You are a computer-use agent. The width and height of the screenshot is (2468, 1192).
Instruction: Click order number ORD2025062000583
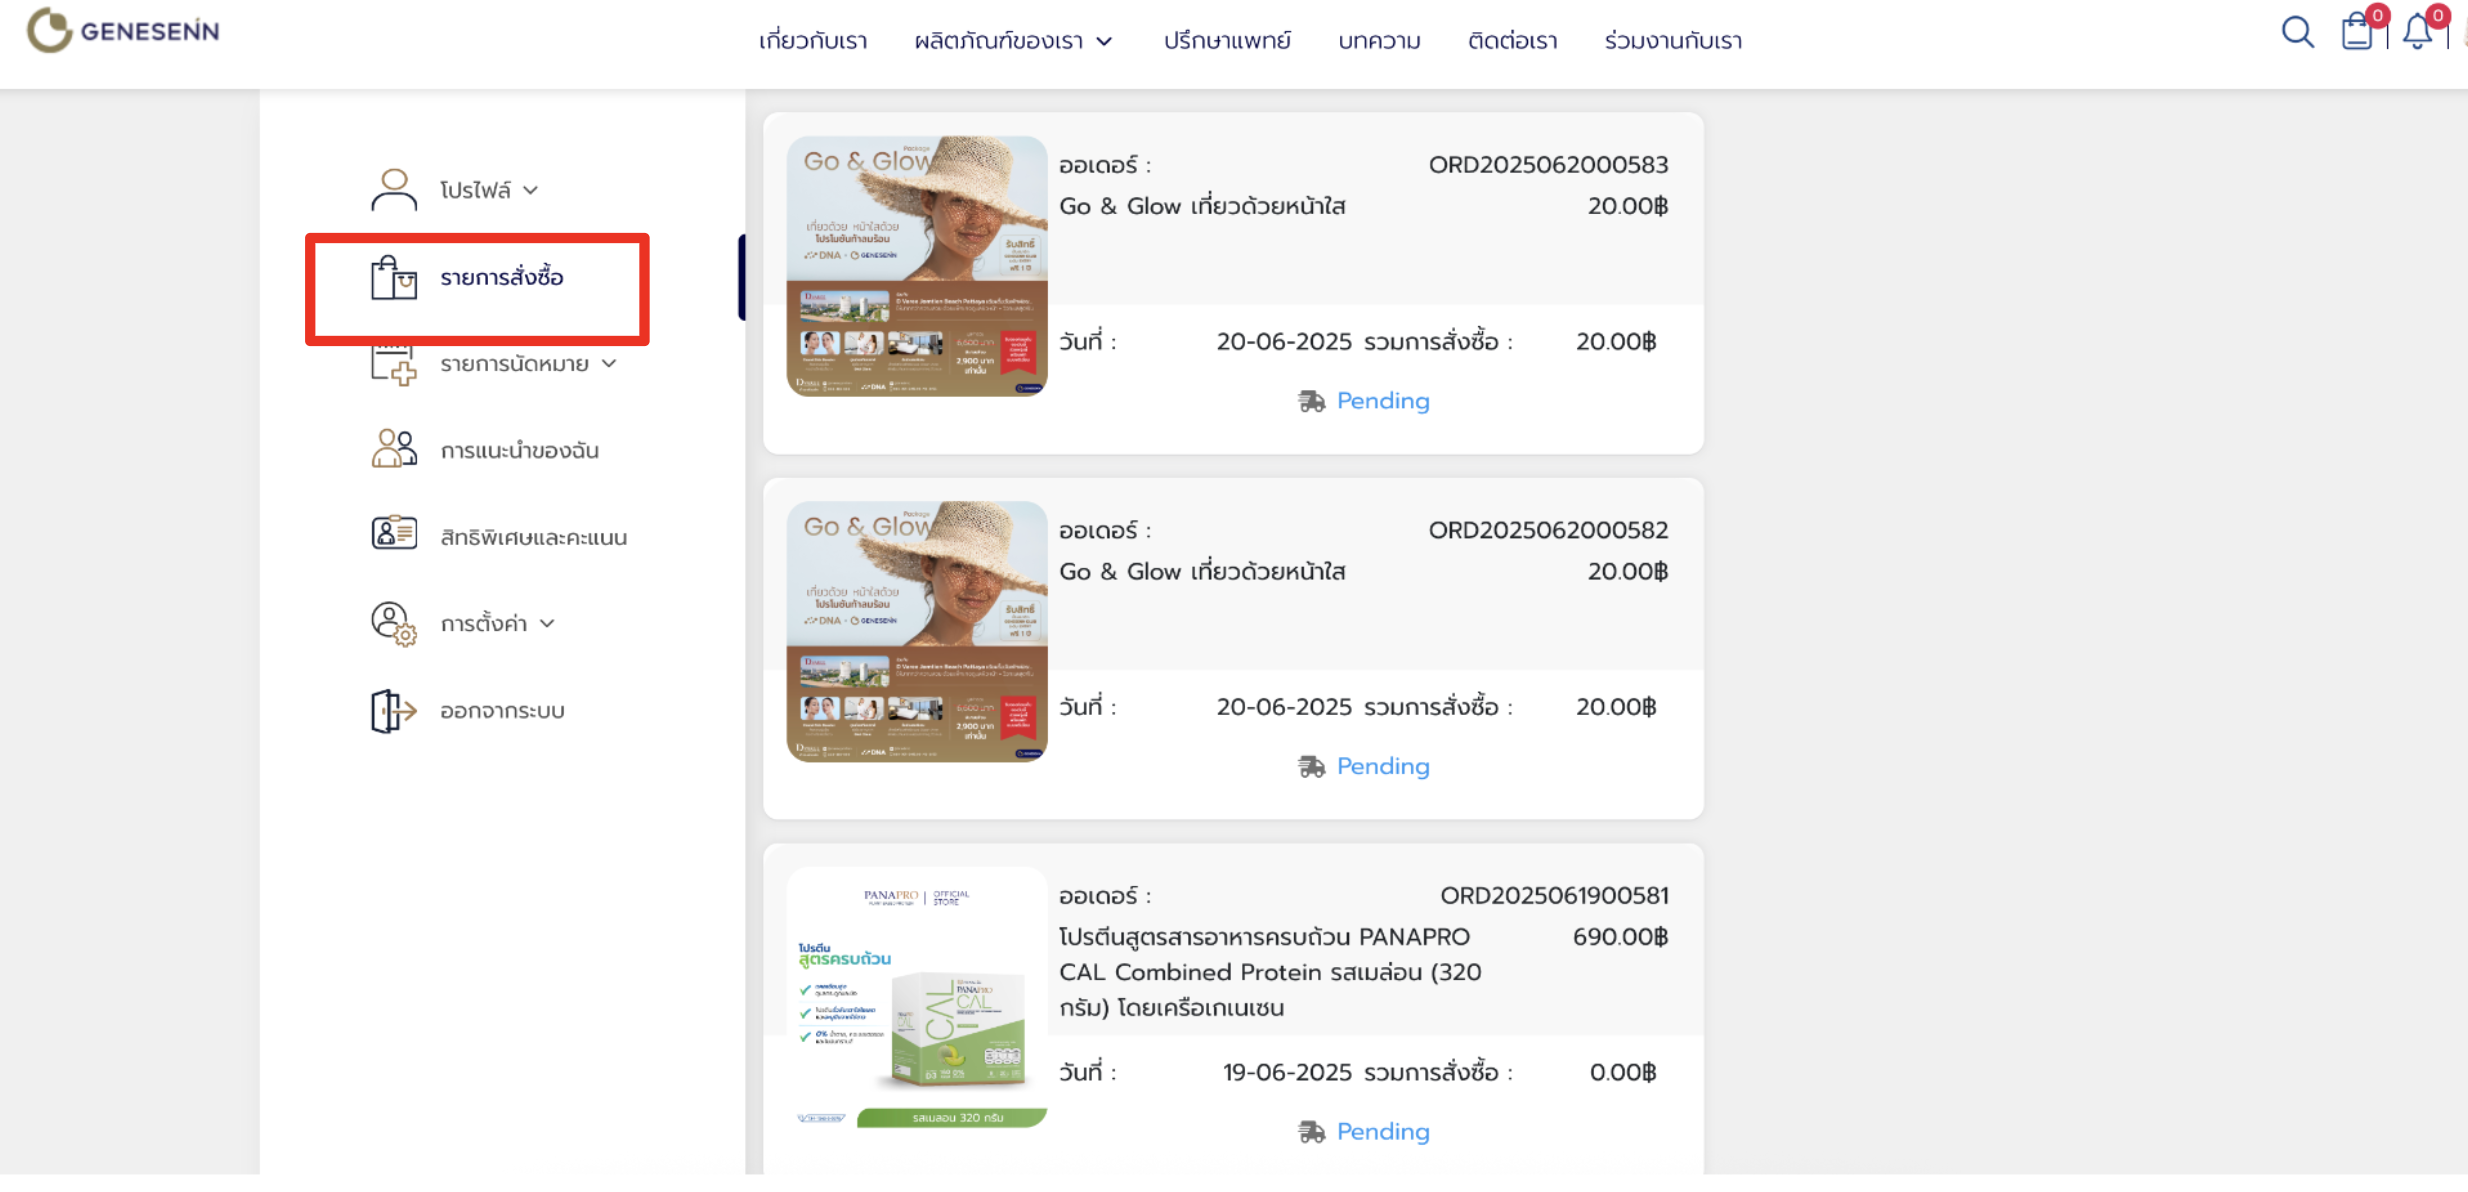pos(1548,165)
